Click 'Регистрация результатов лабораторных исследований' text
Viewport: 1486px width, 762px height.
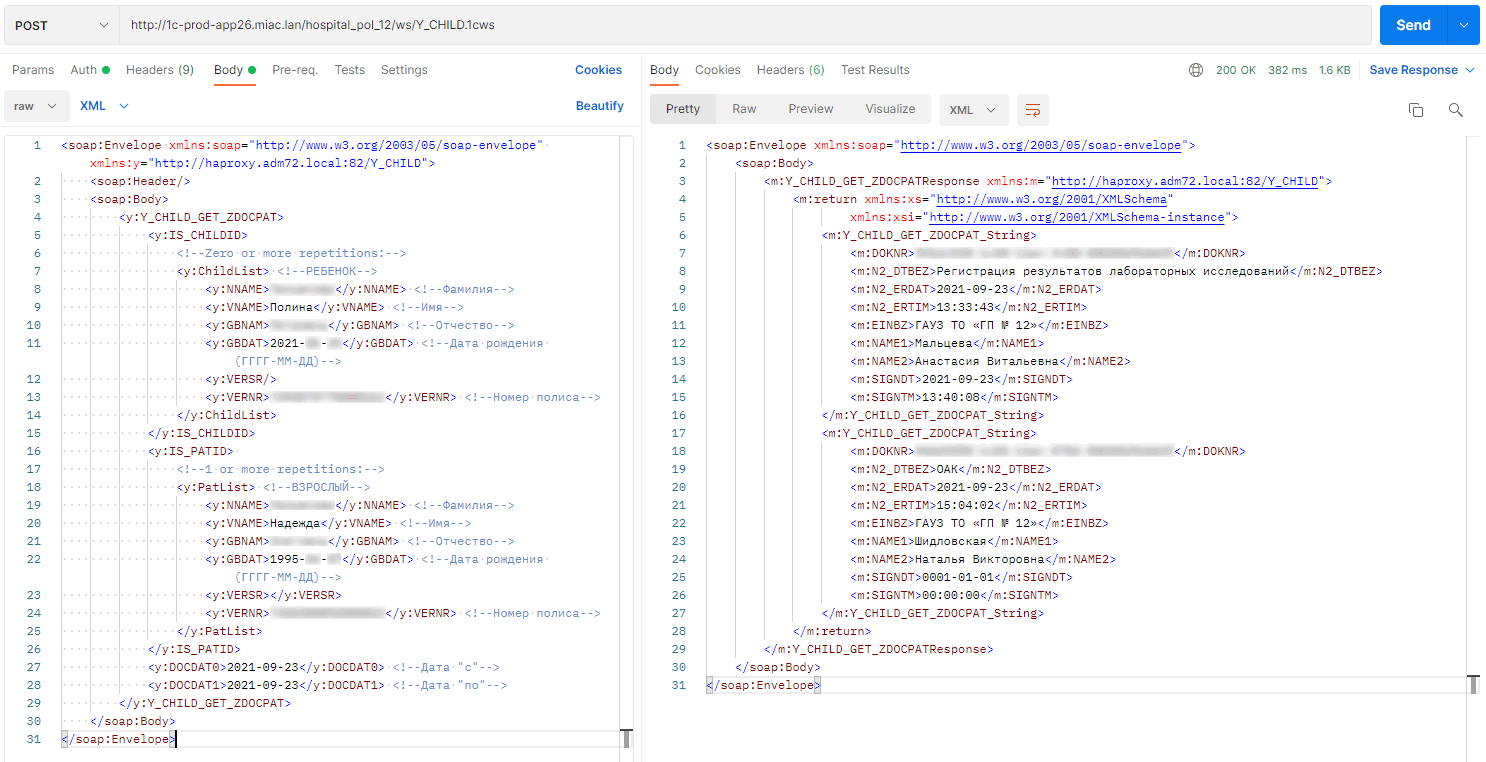click(x=1111, y=271)
